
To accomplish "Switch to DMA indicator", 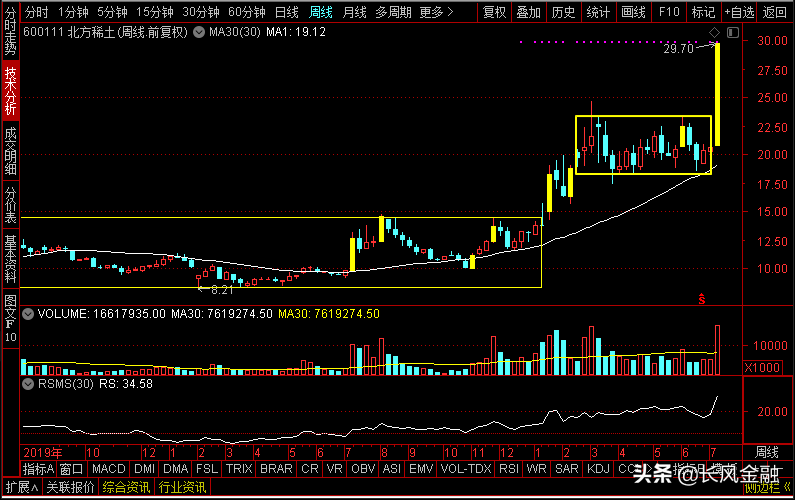I will click(x=175, y=469).
